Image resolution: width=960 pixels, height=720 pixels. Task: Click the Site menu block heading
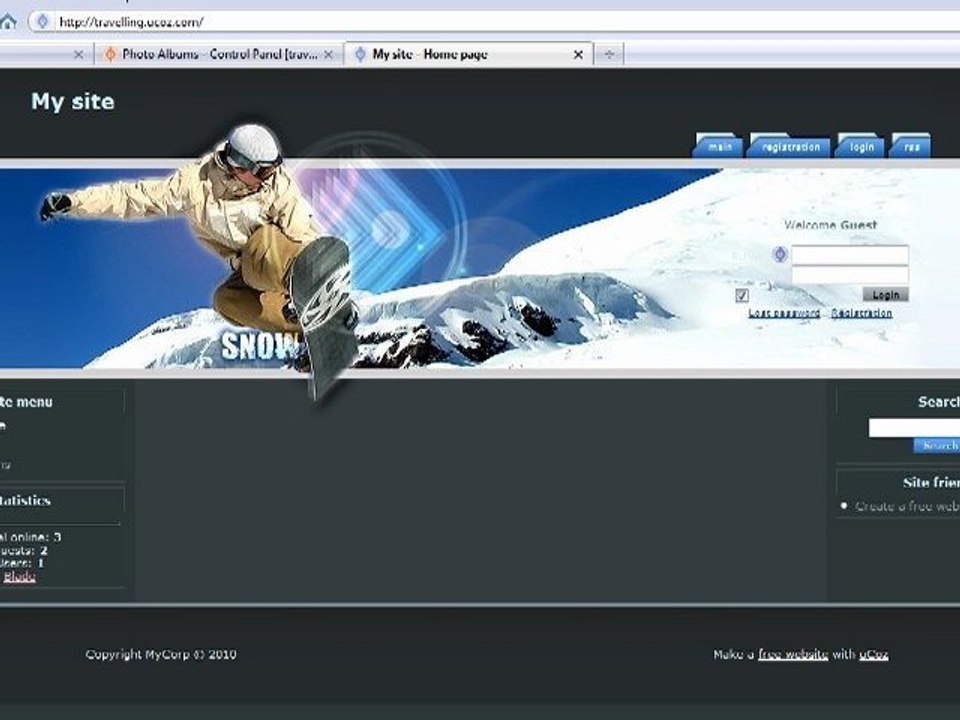[x=26, y=402]
